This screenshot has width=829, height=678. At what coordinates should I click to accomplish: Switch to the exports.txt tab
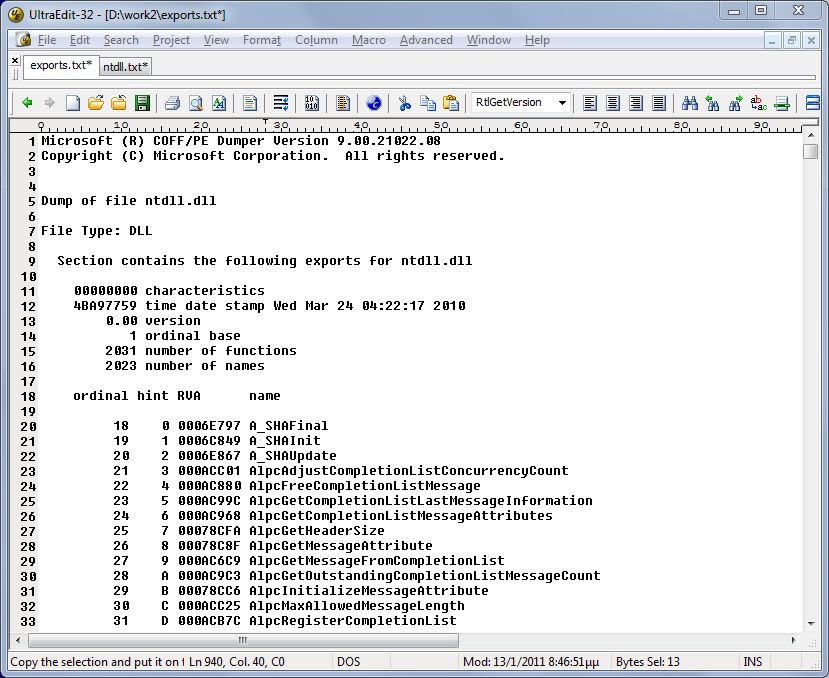click(x=61, y=65)
